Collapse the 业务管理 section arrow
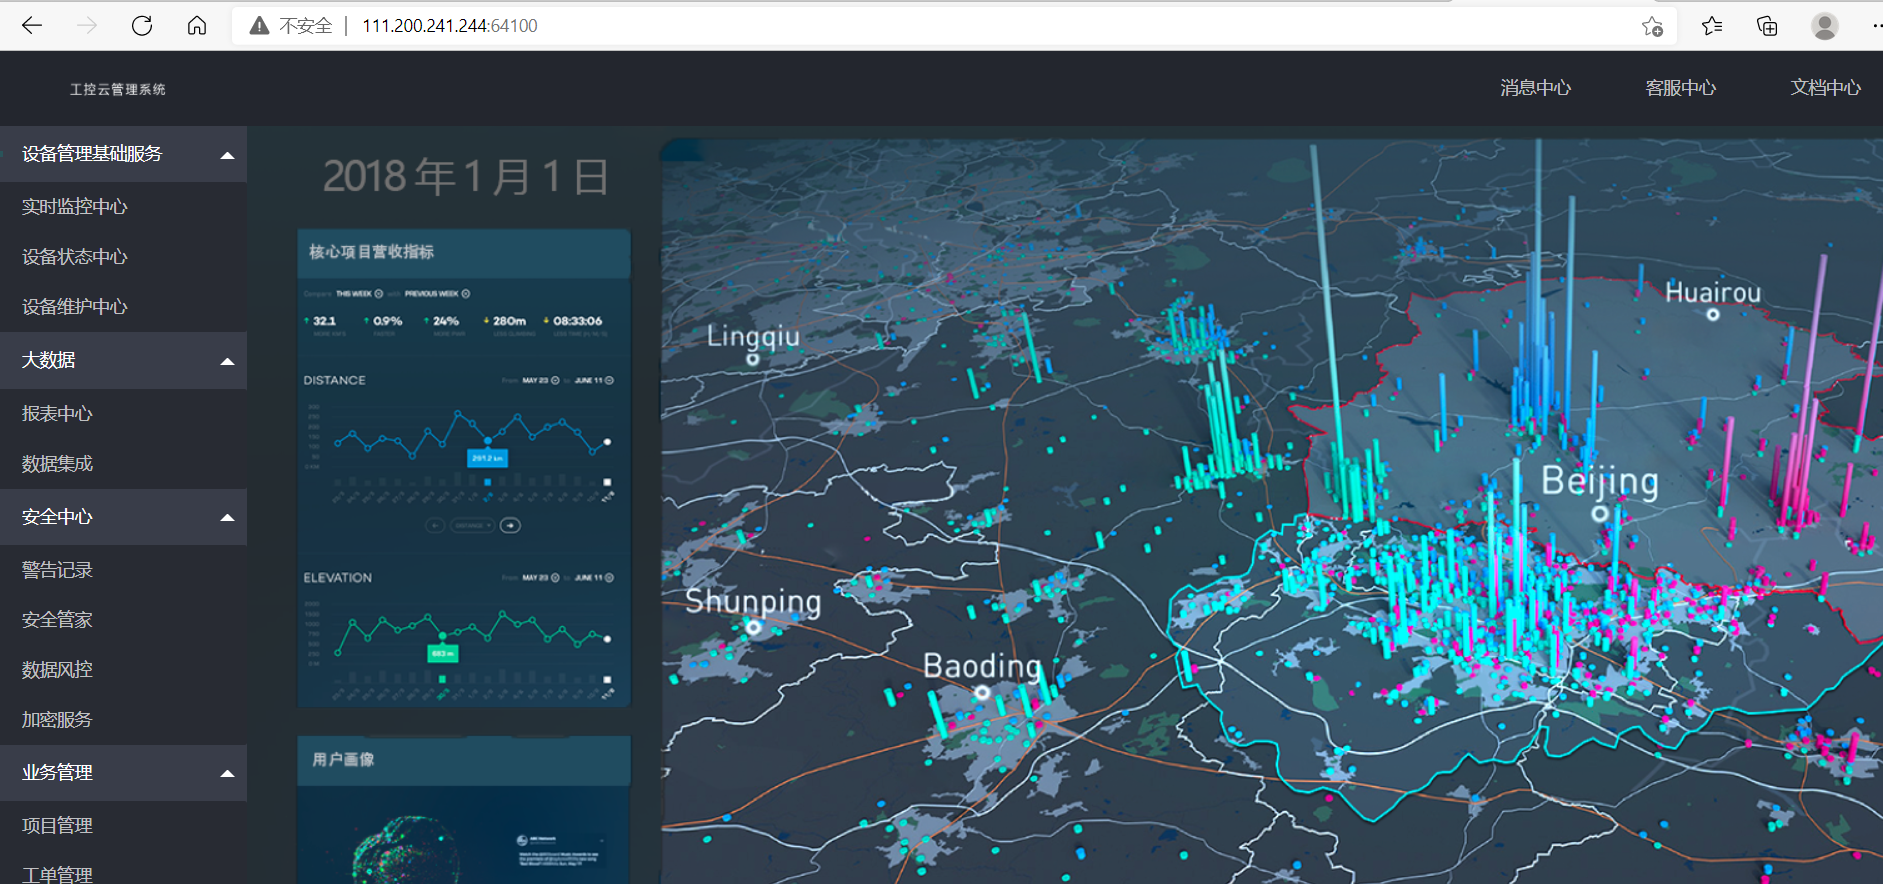This screenshot has width=1883, height=884. click(x=227, y=774)
